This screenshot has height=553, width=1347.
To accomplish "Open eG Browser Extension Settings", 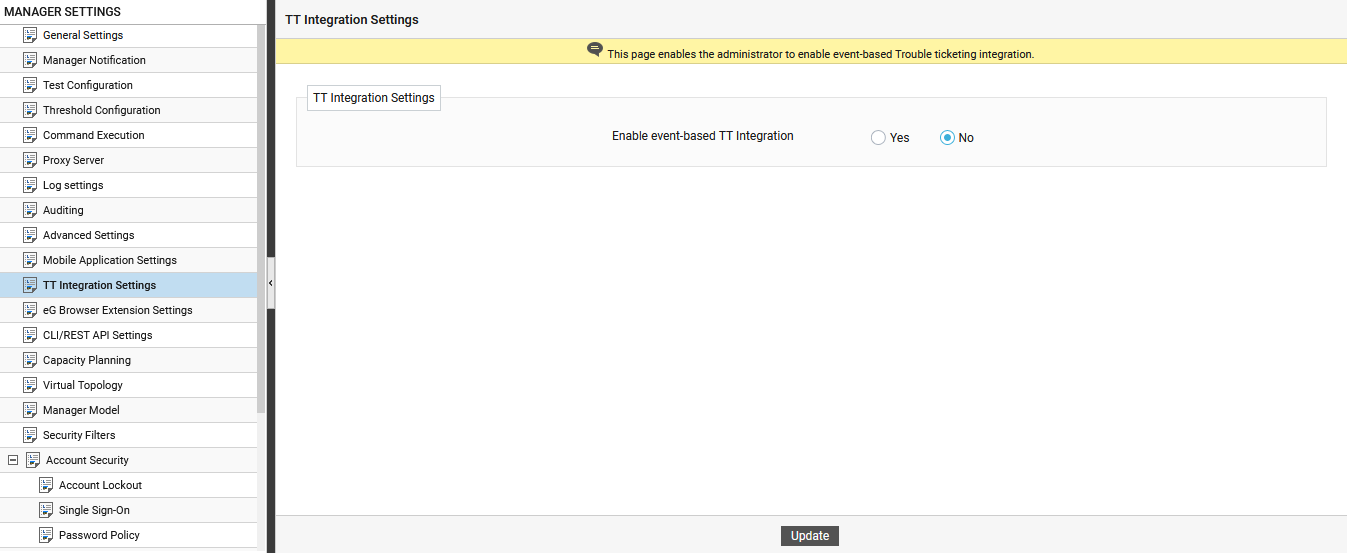I will pos(118,310).
